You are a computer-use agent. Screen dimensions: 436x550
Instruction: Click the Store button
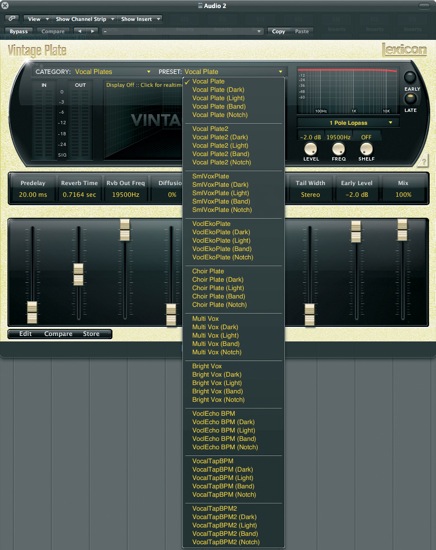point(91,334)
